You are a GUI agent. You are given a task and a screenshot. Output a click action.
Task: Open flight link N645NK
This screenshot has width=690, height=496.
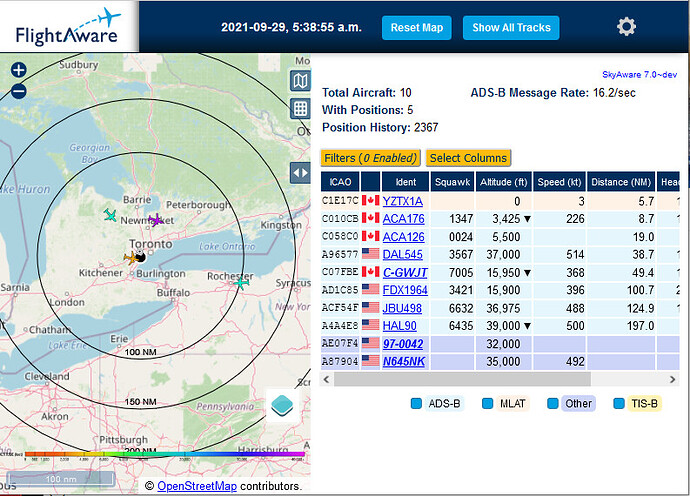[404, 361]
